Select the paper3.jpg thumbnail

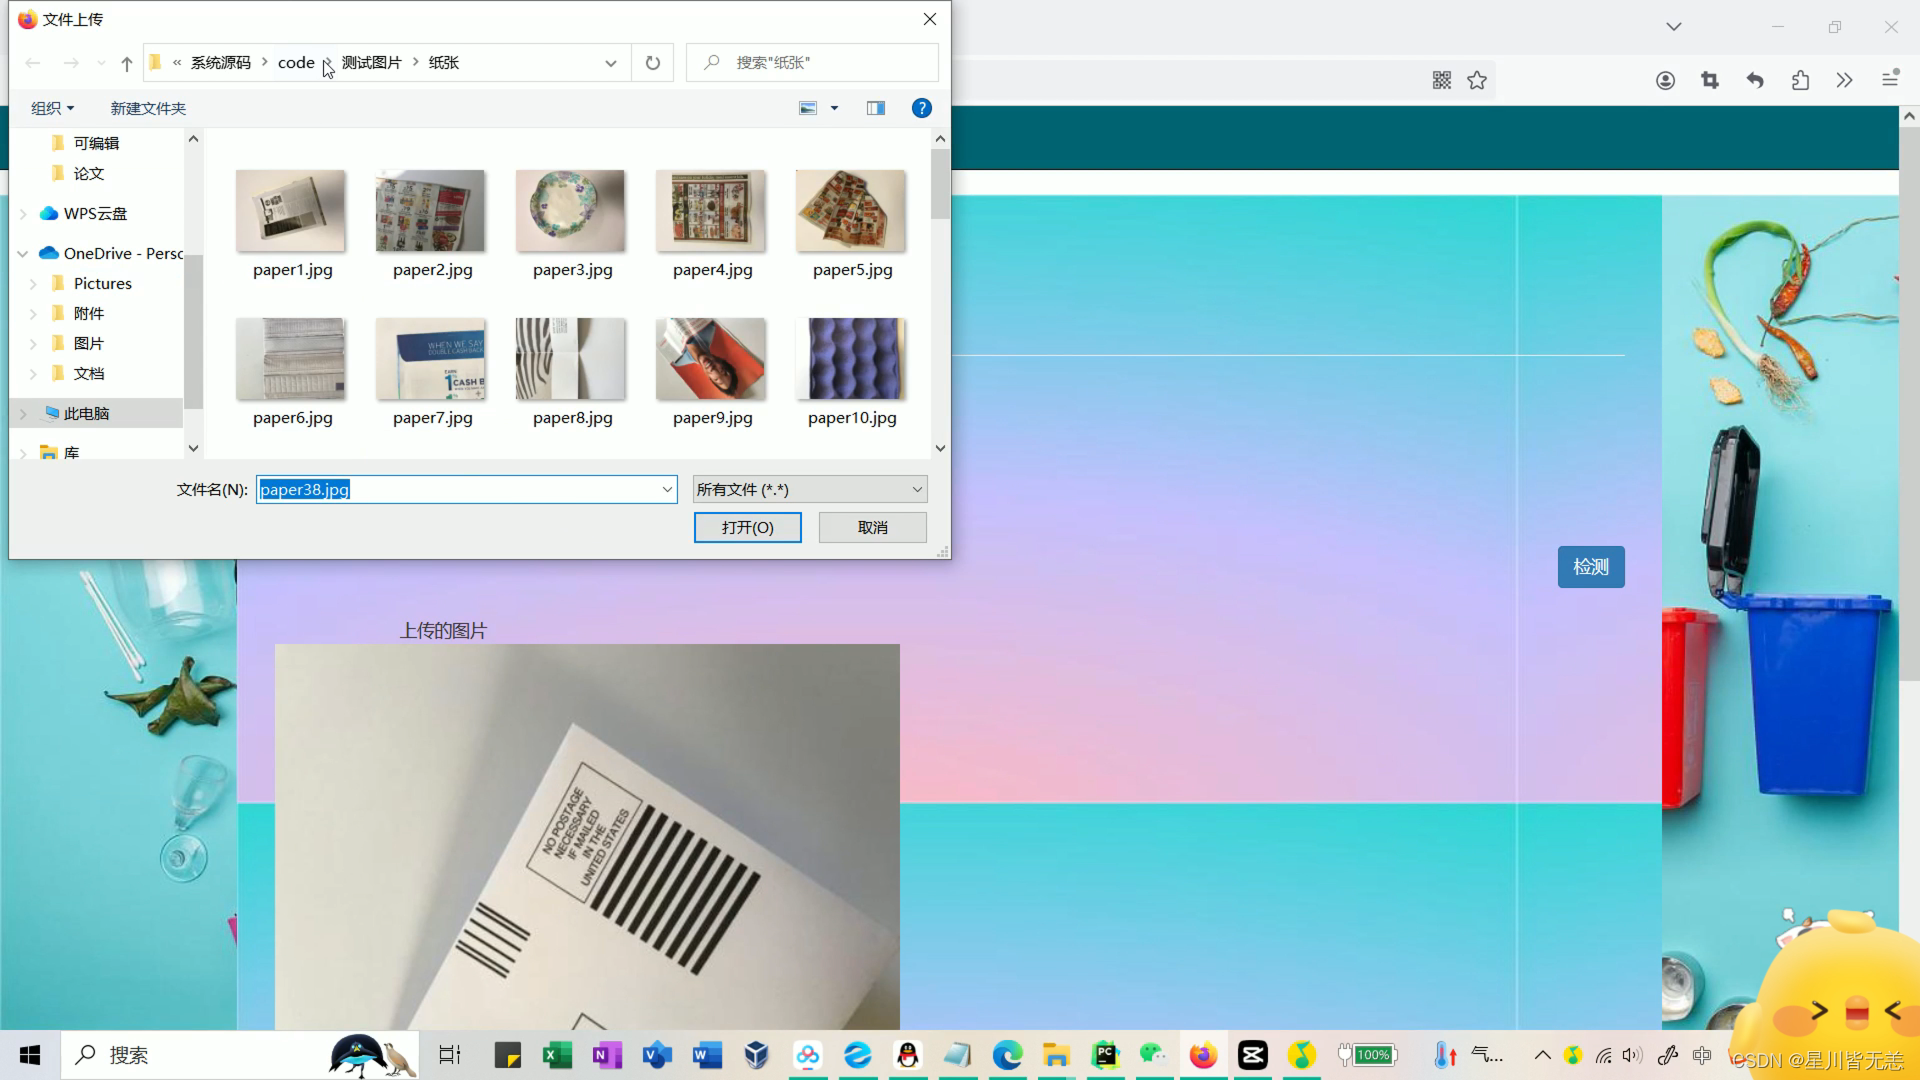(x=571, y=211)
